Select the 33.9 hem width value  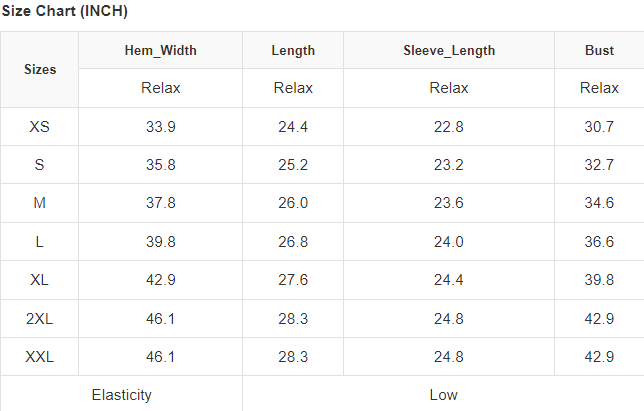pos(160,127)
